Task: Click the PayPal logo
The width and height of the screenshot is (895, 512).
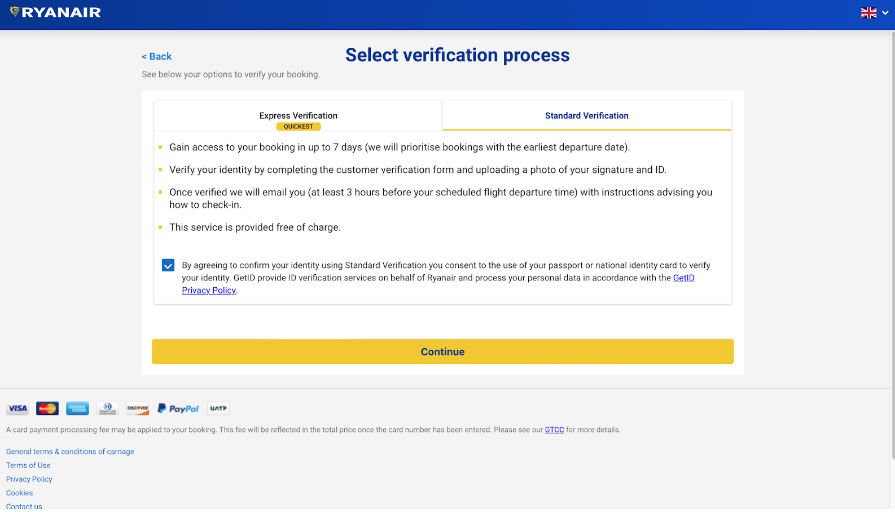Action: [x=178, y=408]
